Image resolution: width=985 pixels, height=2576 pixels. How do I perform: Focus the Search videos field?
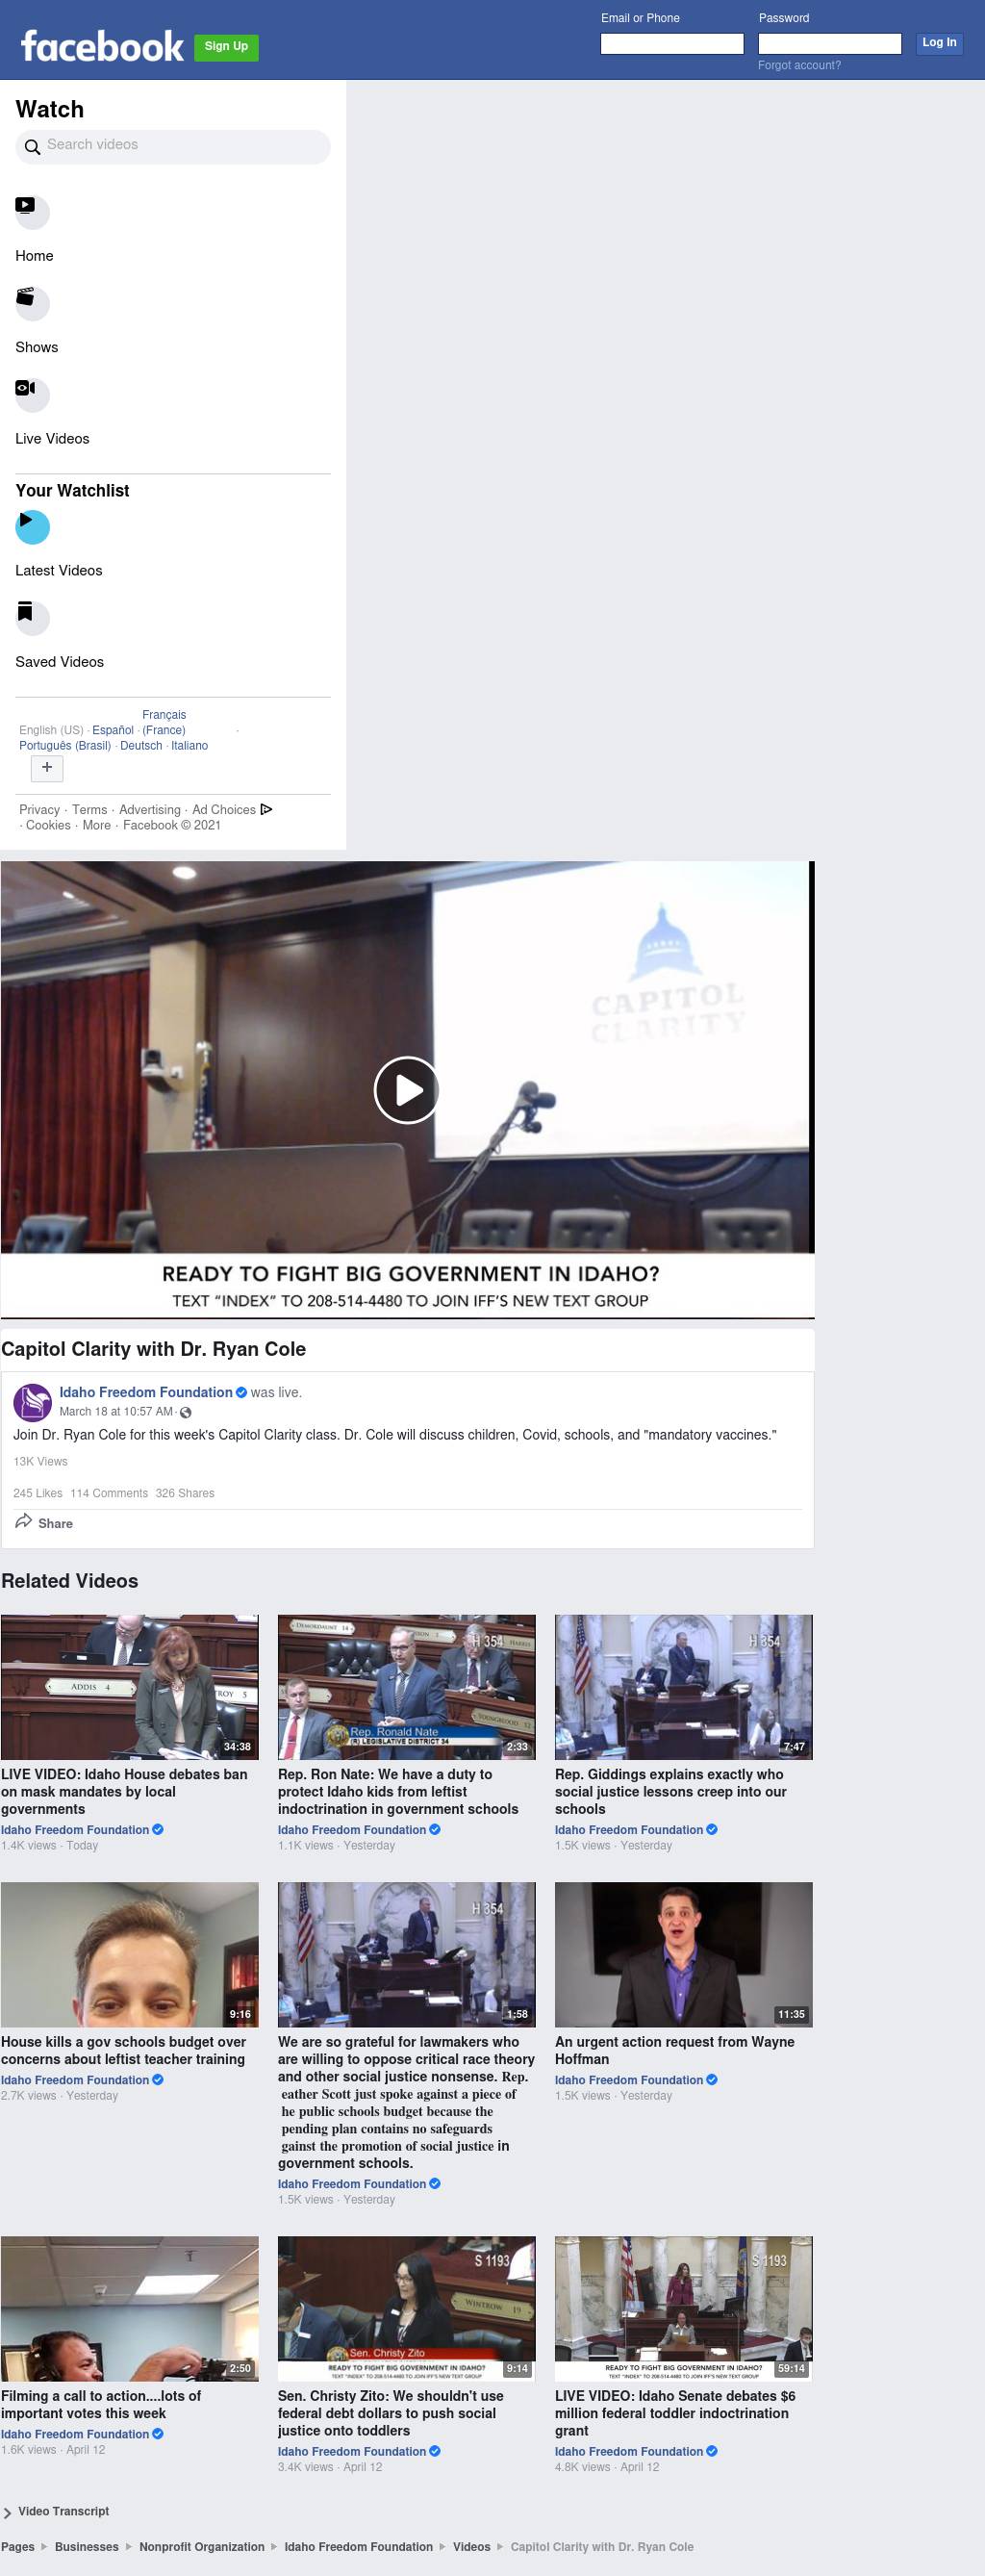click(180, 145)
